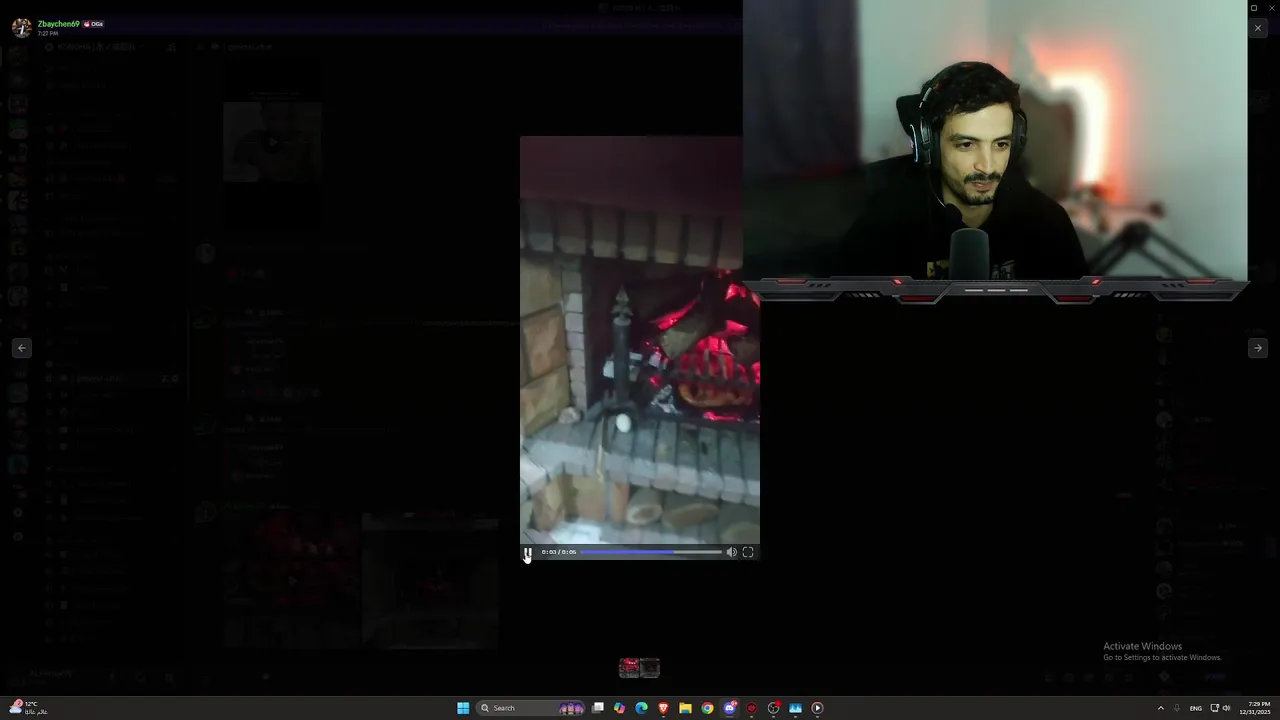
Task: Enter fullscreen on the video player
Action: 748,552
